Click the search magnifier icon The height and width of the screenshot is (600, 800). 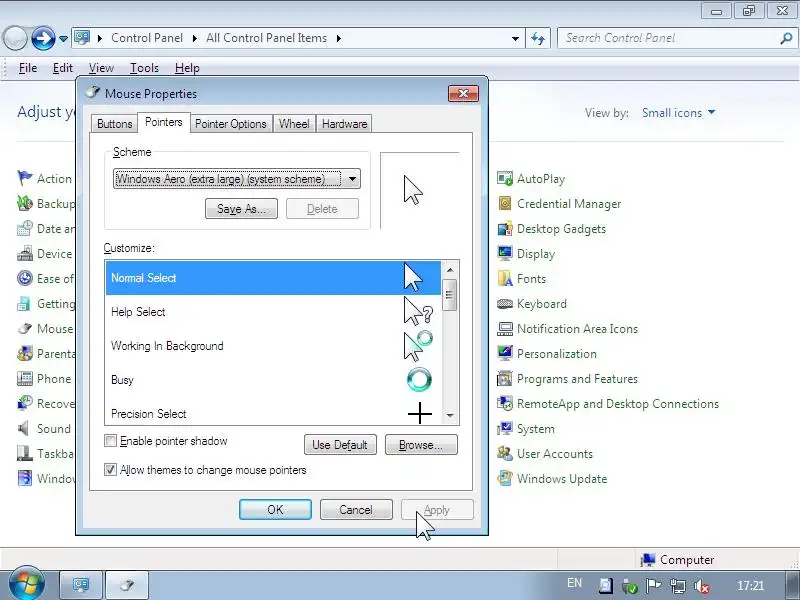point(786,38)
